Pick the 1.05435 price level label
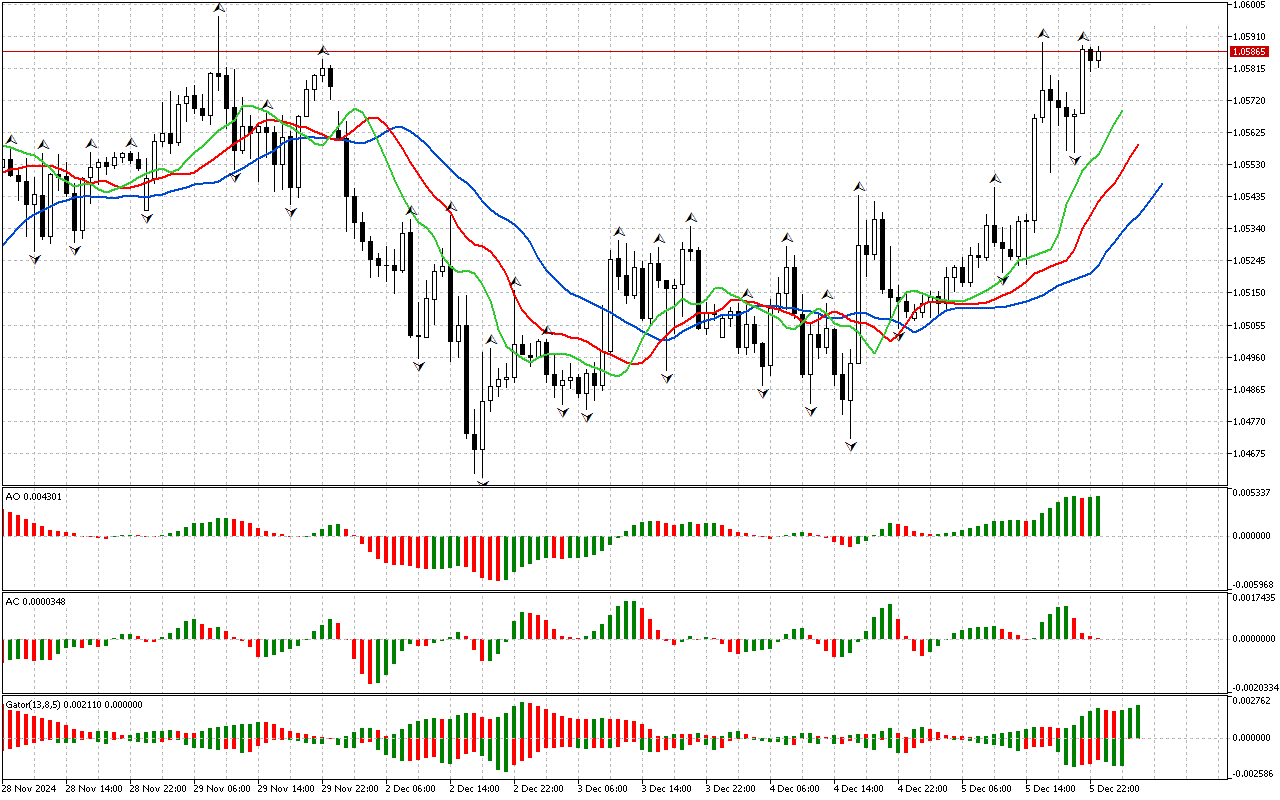This screenshot has width=1280, height=800. (1250, 197)
